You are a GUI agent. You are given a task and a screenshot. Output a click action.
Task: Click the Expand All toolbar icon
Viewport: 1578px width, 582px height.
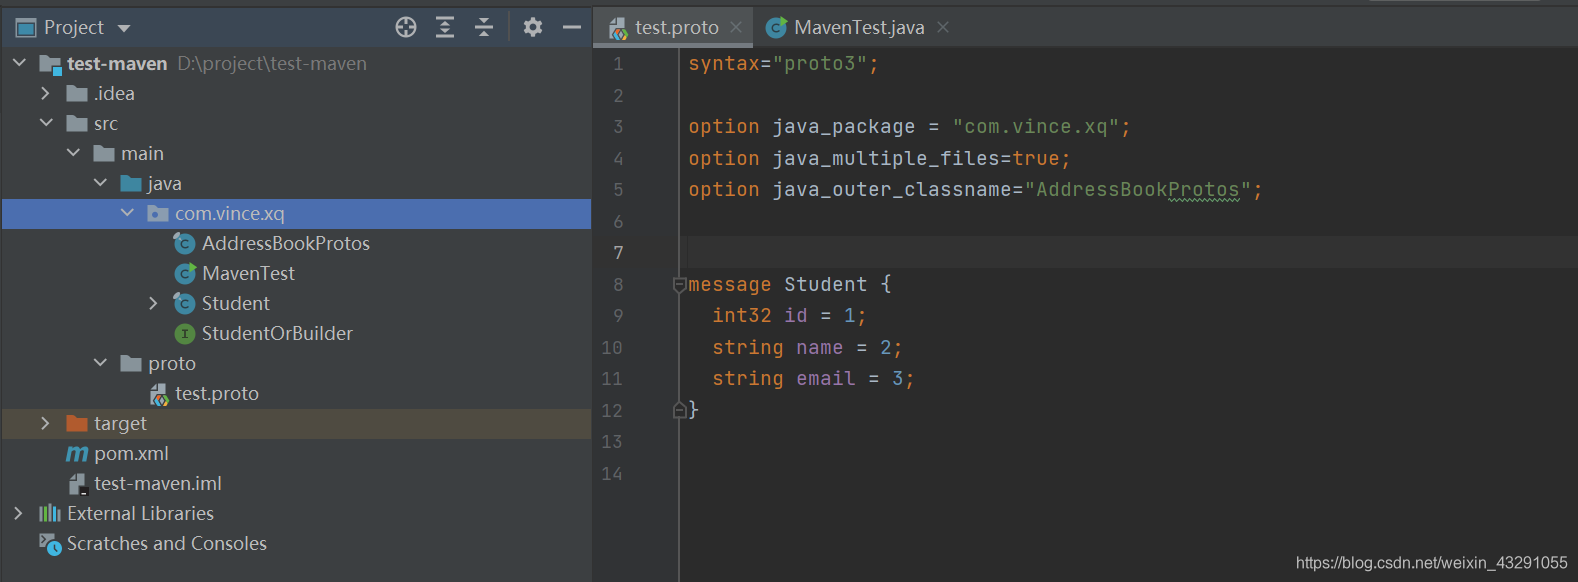coord(445,27)
